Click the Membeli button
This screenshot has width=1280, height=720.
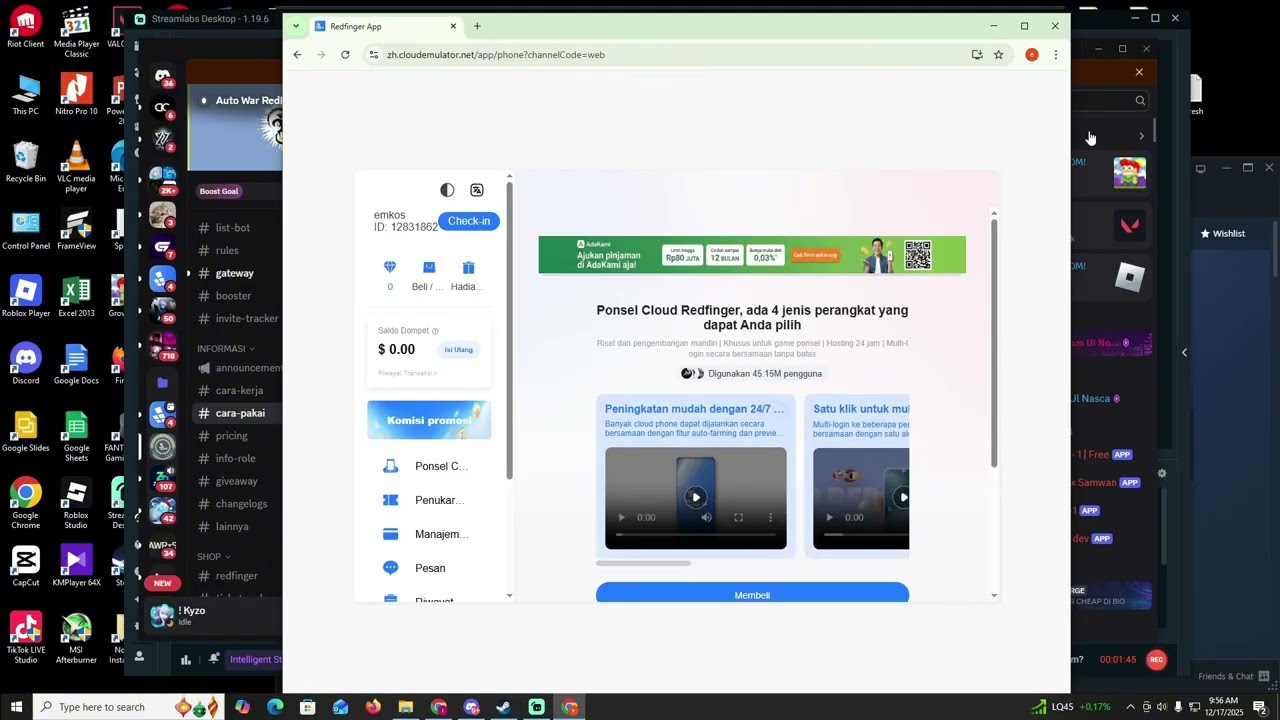pos(752,594)
